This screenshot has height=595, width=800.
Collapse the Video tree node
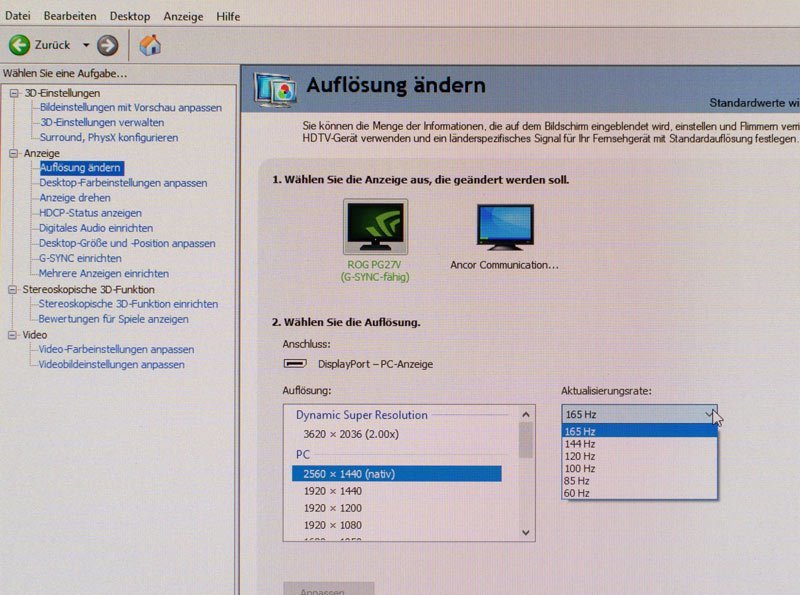12,335
